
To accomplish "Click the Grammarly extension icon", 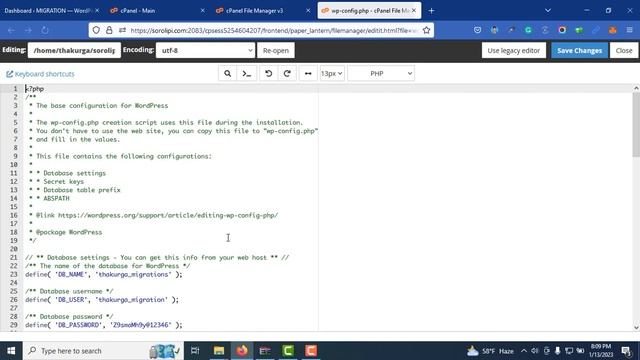I will pos(528,30).
